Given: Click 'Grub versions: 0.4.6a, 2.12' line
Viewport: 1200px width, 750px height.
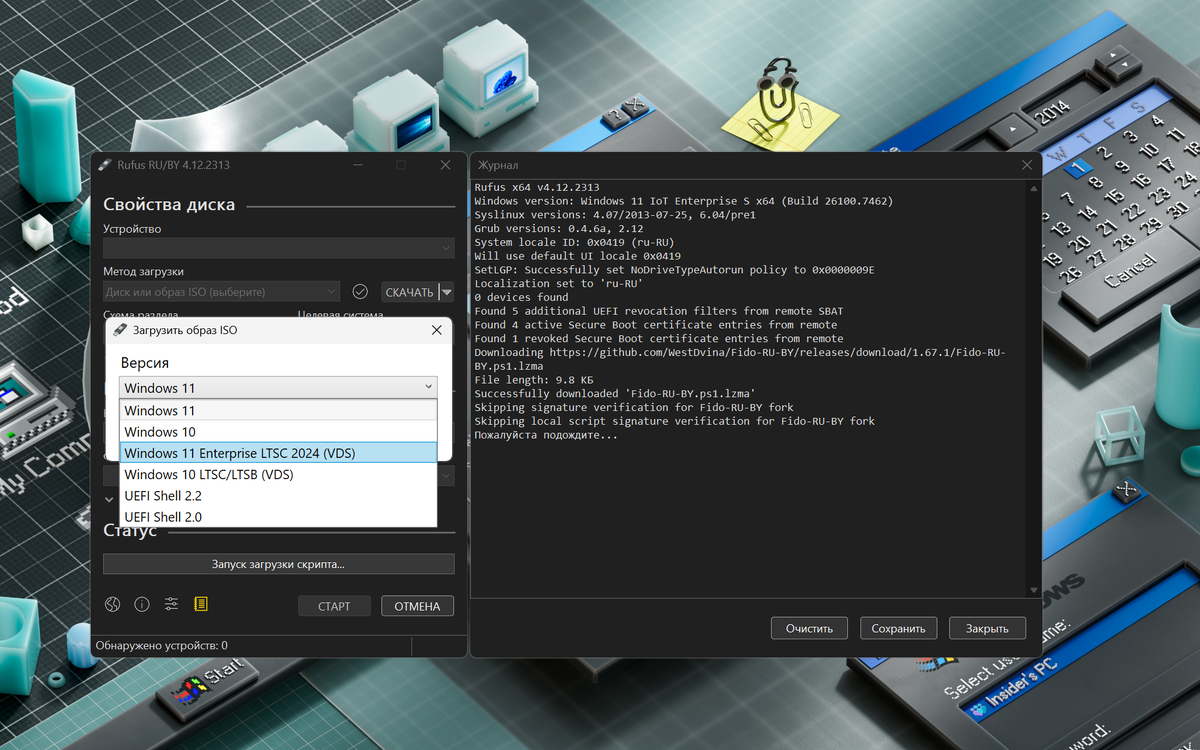Looking at the screenshot, I should 558,228.
